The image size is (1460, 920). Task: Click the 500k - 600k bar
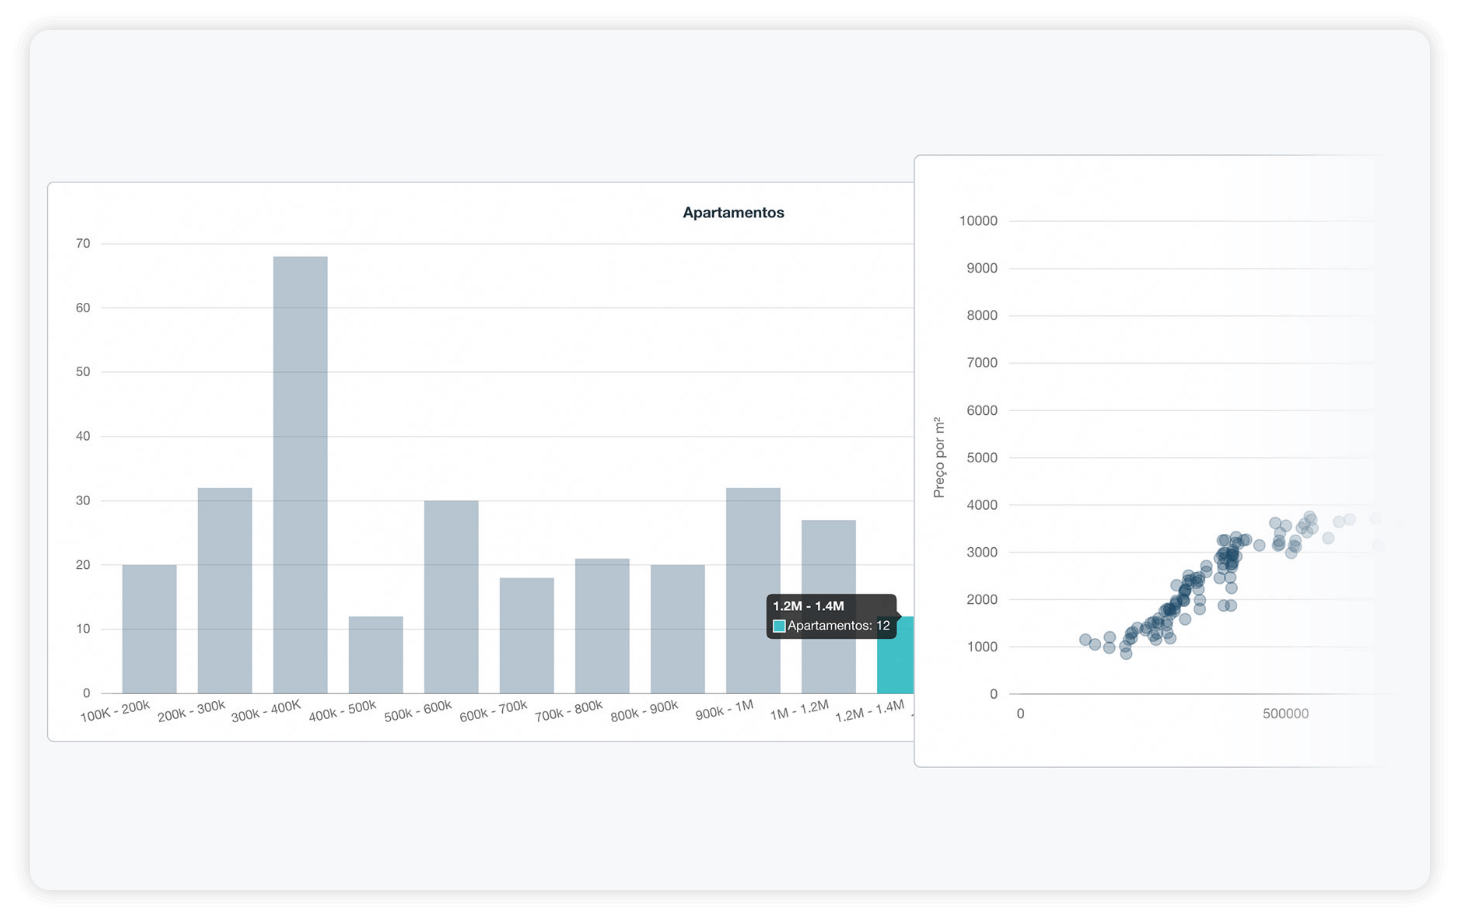(451, 597)
